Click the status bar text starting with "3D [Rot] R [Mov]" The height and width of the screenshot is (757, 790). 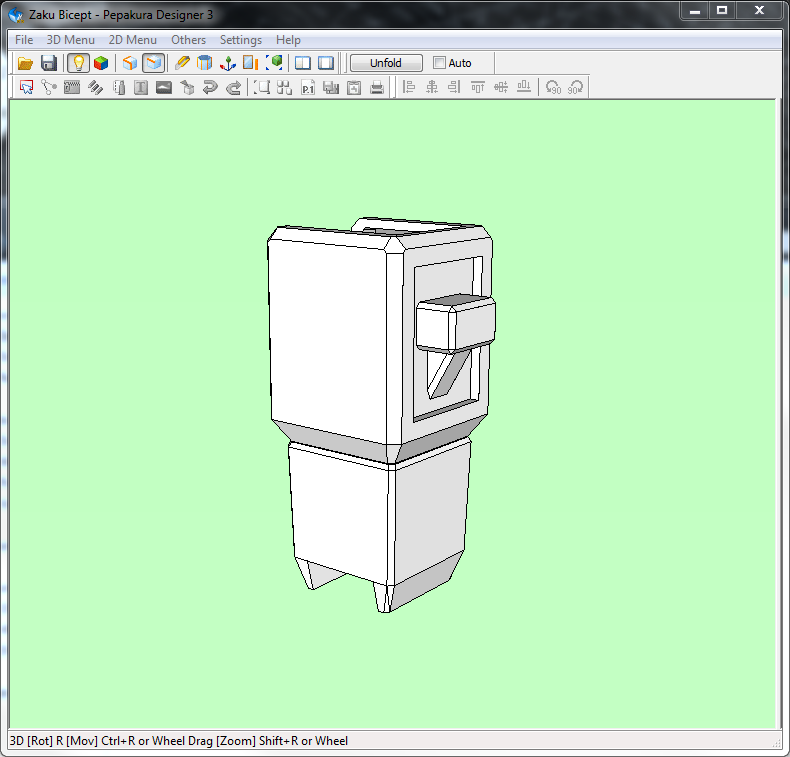click(x=179, y=740)
